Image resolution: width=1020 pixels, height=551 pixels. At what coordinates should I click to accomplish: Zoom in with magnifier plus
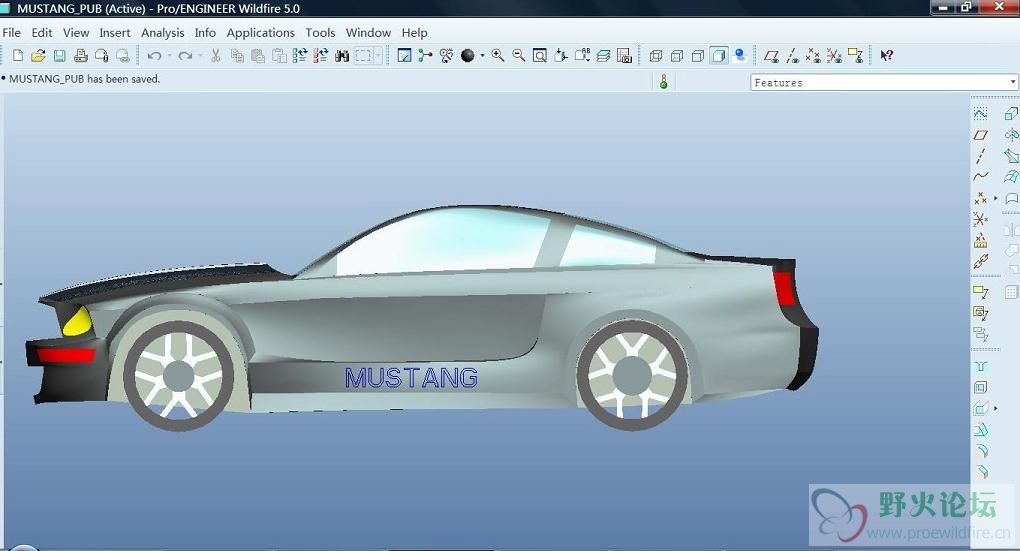498,56
